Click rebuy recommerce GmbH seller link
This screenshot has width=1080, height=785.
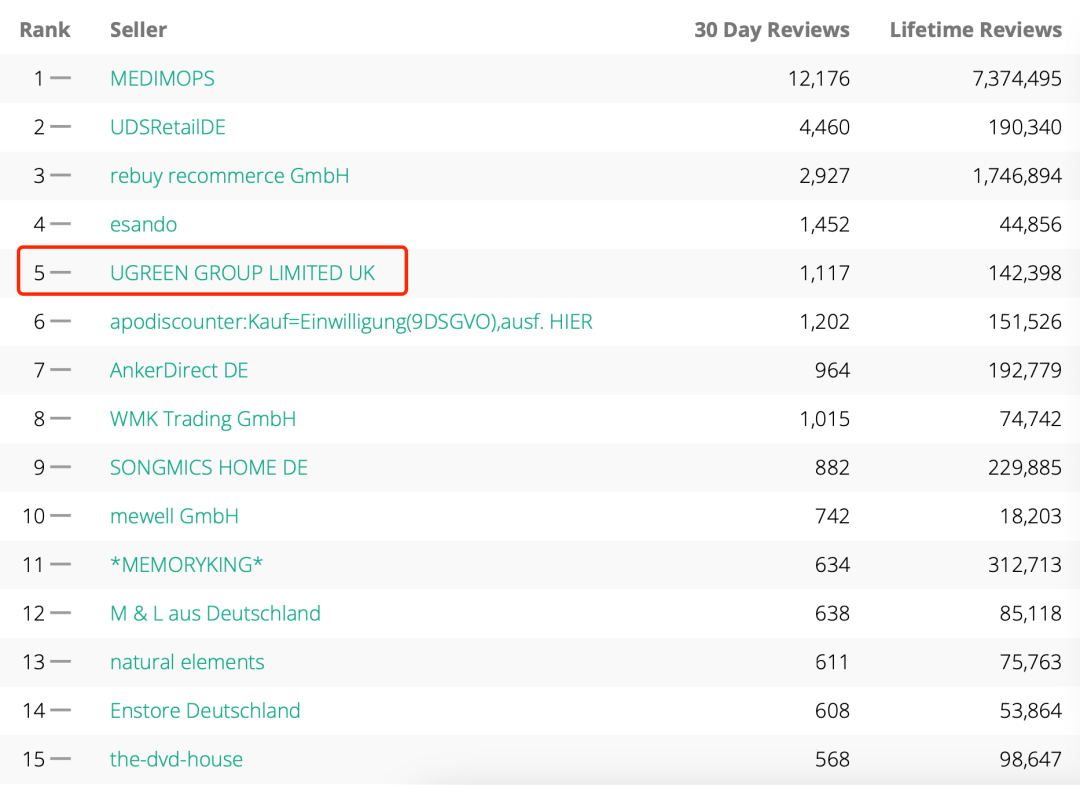tap(229, 176)
